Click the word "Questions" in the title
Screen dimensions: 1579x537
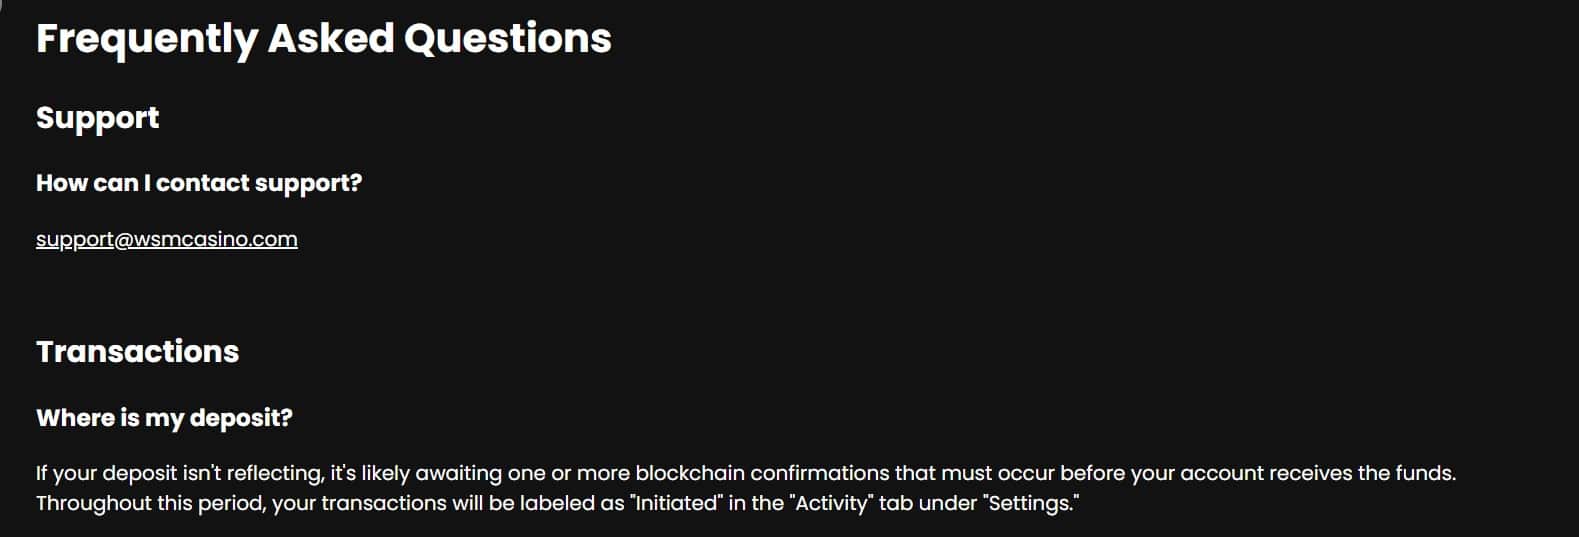click(507, 39)
